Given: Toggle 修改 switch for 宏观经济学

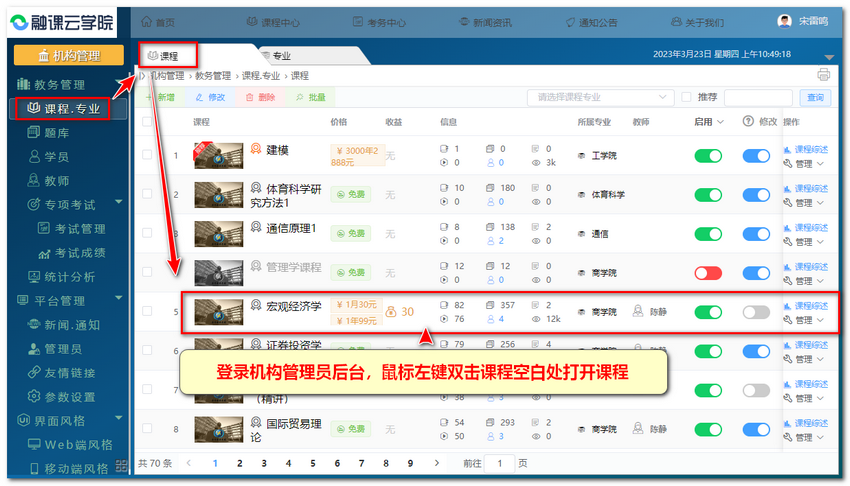Looking at the screenshot, I should click(x=756, y=312).
